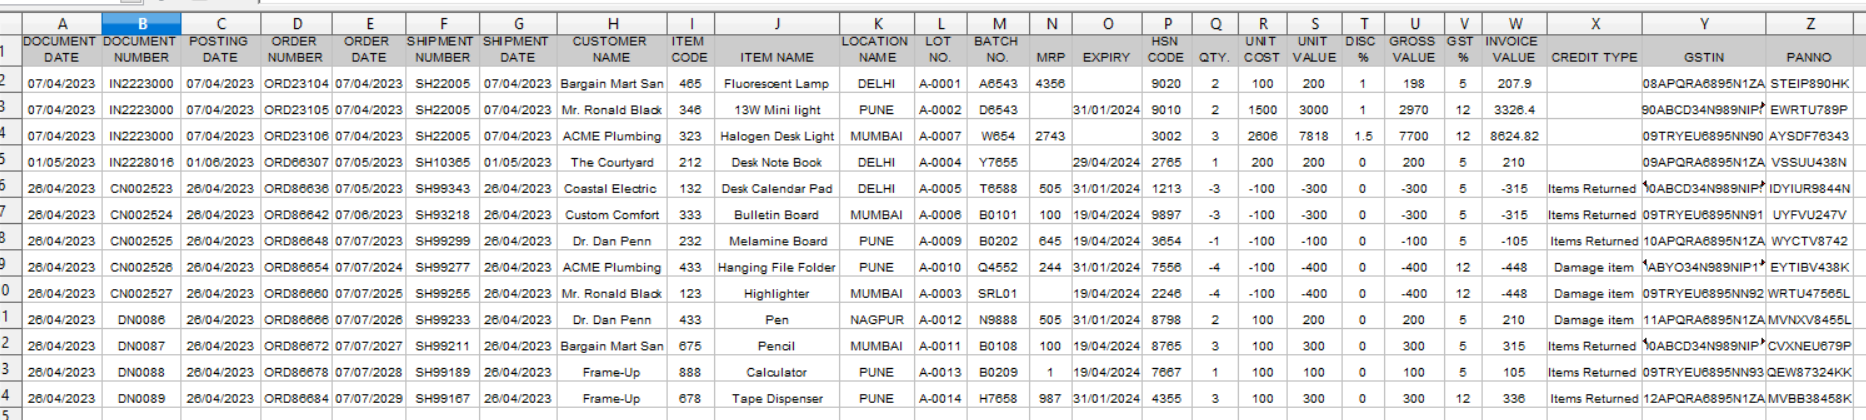Image resolution: width=1866 pixels, height=420 pixels.
Task: Click batch number SRL01
Action: [998, 293]
